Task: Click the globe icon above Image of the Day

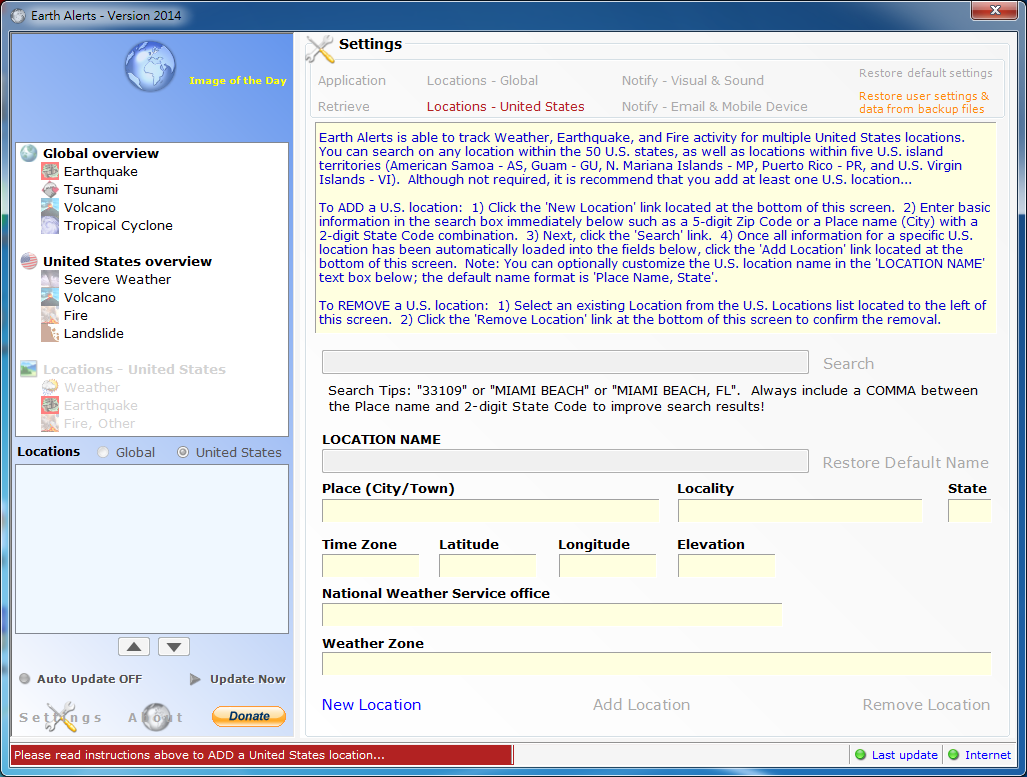Action: (x=150, y=66)
